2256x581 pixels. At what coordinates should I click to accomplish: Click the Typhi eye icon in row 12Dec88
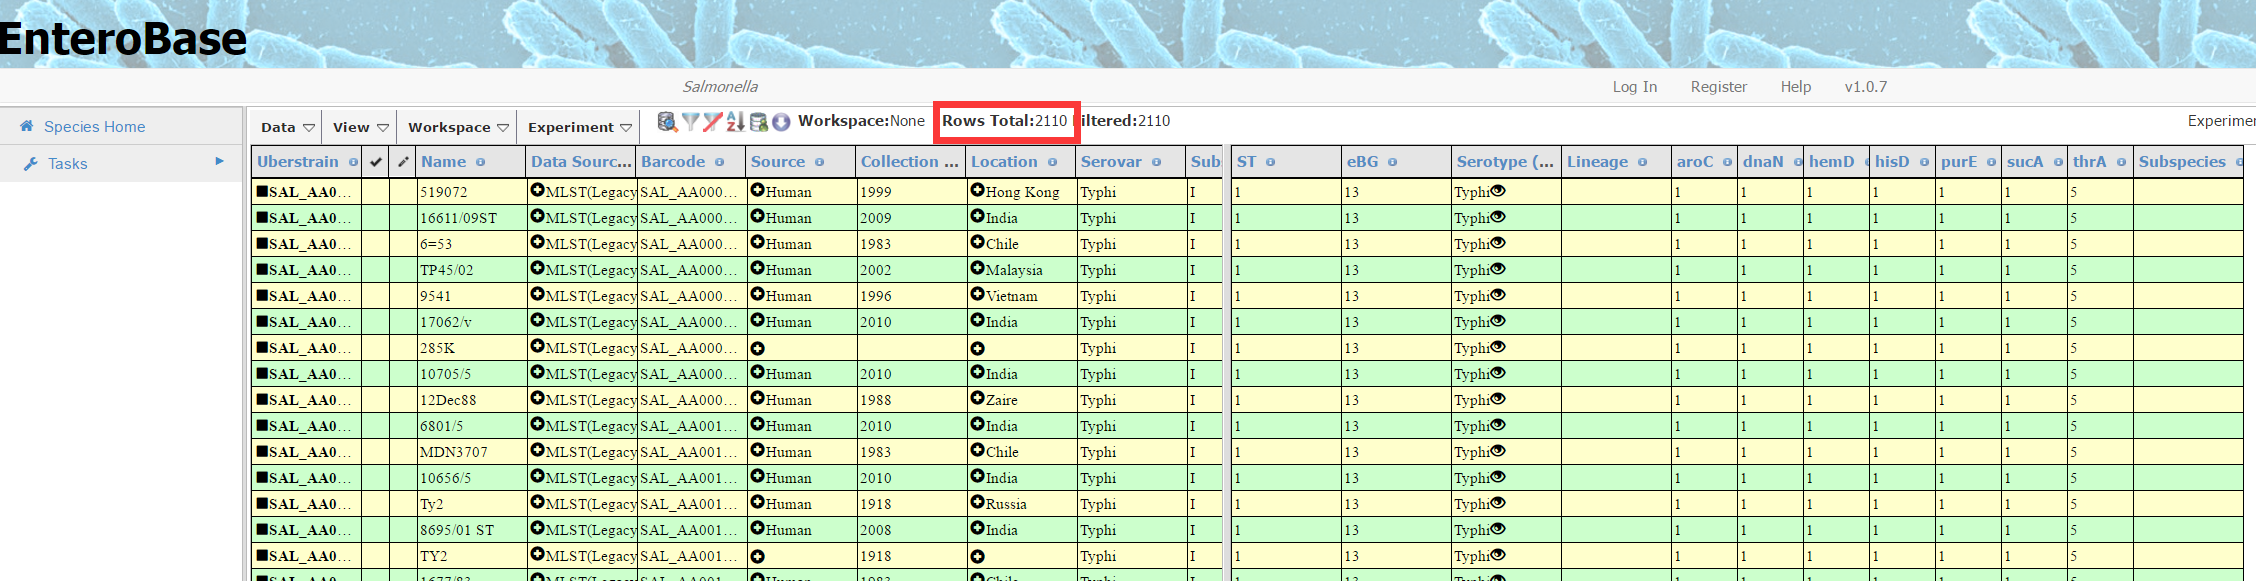[x=1498, y=398]
